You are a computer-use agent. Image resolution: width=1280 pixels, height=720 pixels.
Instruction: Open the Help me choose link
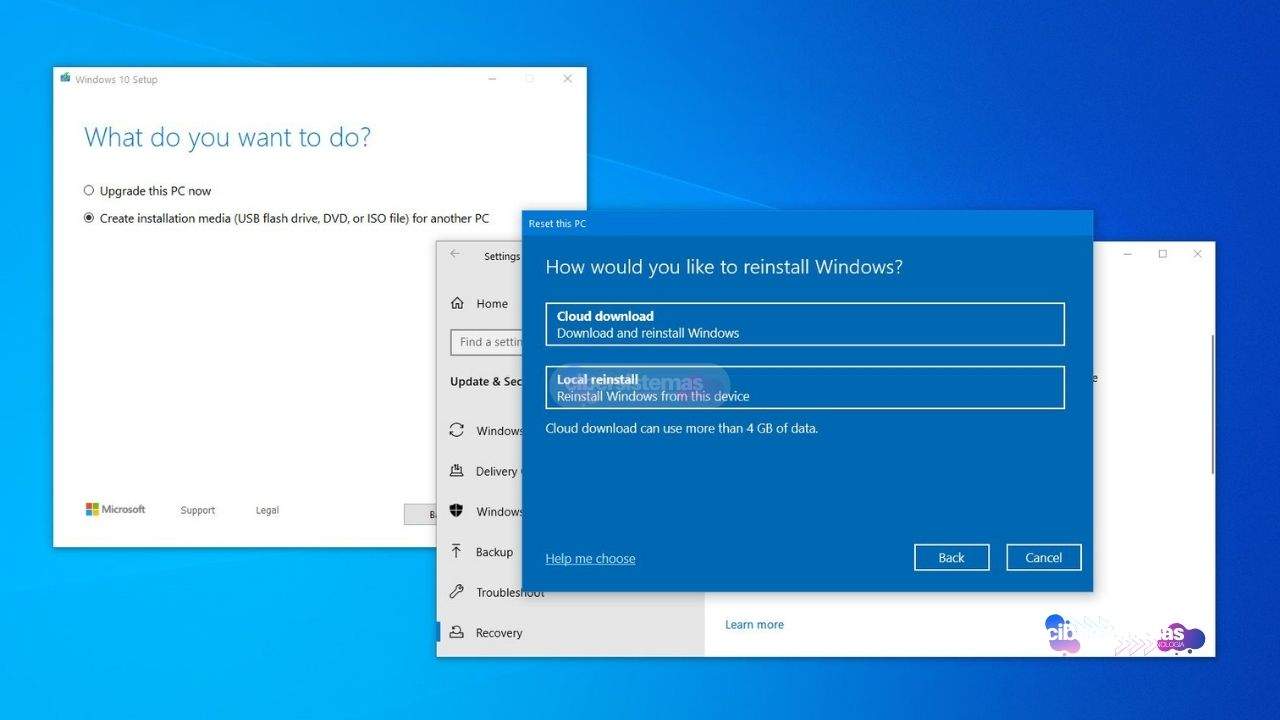[590, 558]
